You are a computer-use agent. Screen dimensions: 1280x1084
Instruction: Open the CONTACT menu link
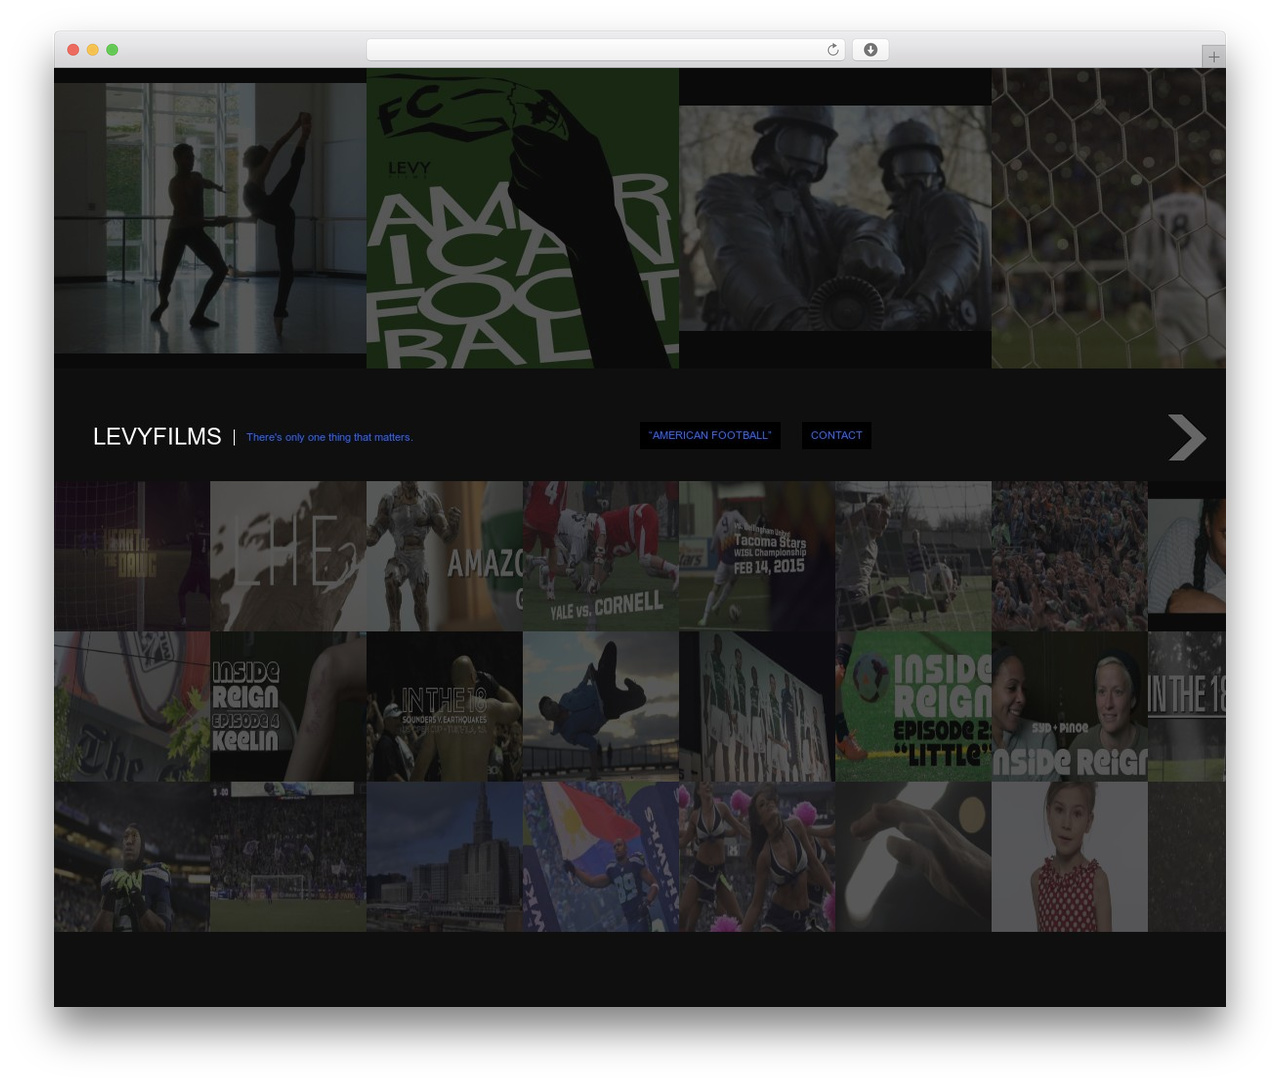point(836,435)
